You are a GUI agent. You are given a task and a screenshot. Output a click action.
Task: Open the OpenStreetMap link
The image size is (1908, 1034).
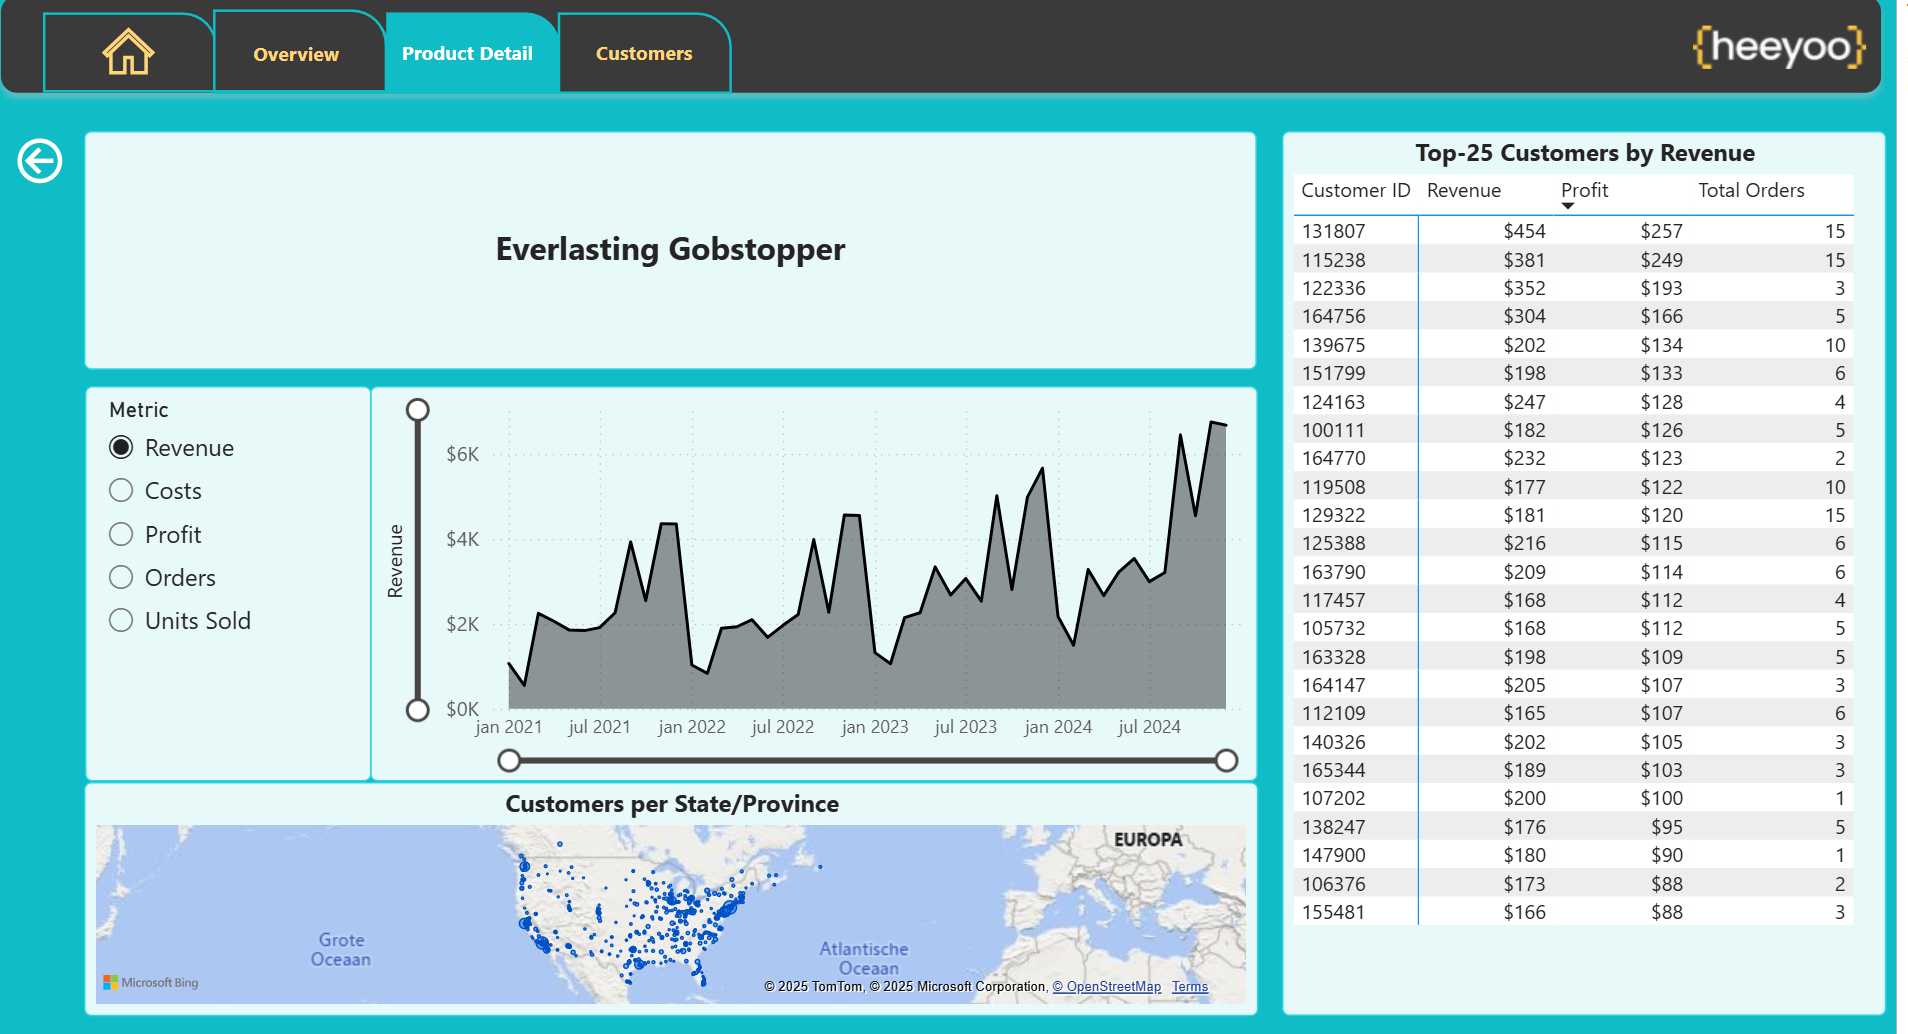[x=1107, y=987]
